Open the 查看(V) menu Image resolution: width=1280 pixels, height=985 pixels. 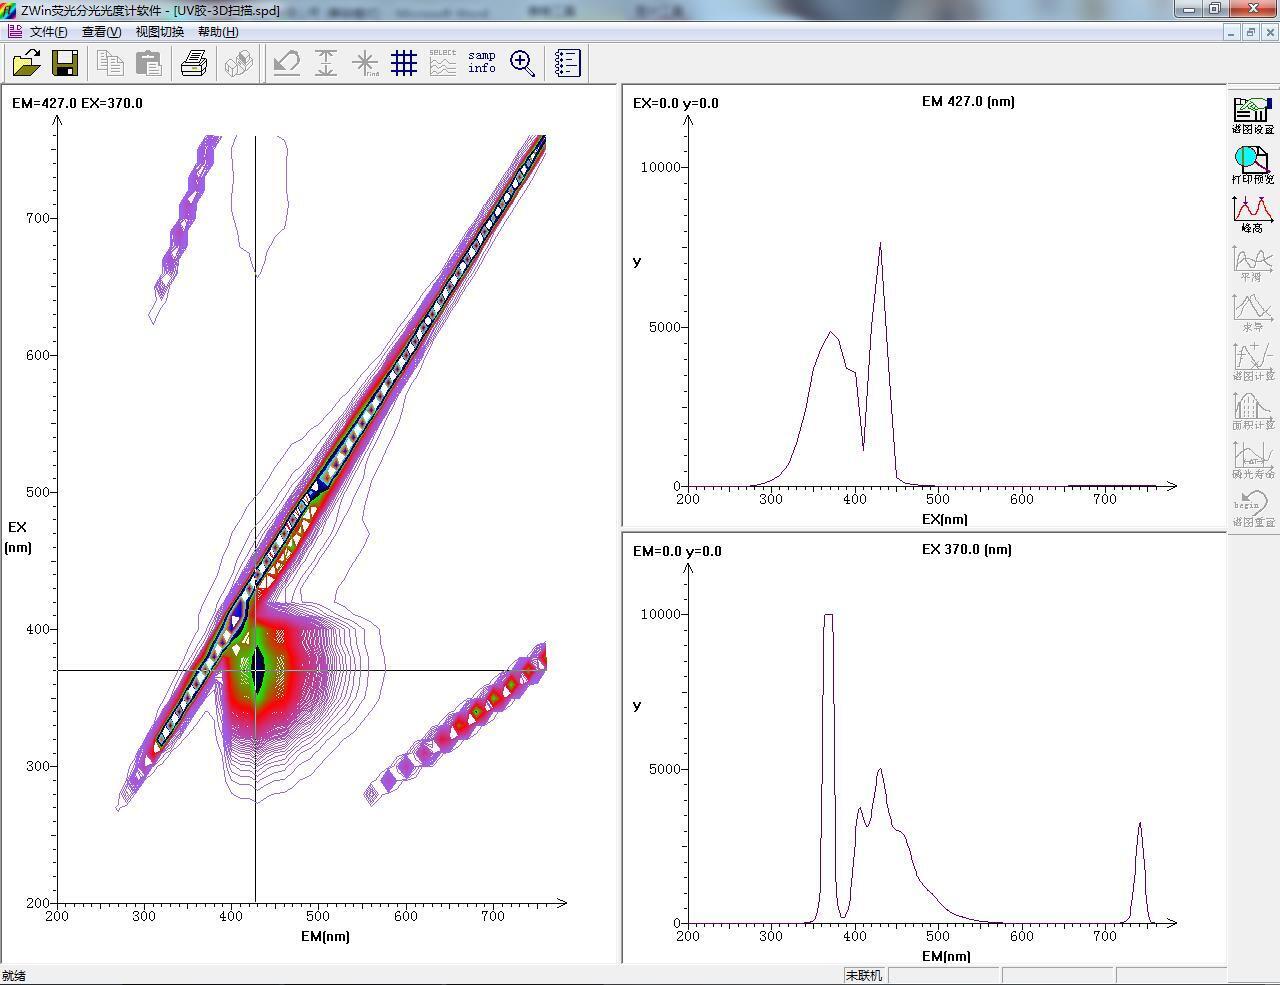pyautogui.click(x=101, y=32)
